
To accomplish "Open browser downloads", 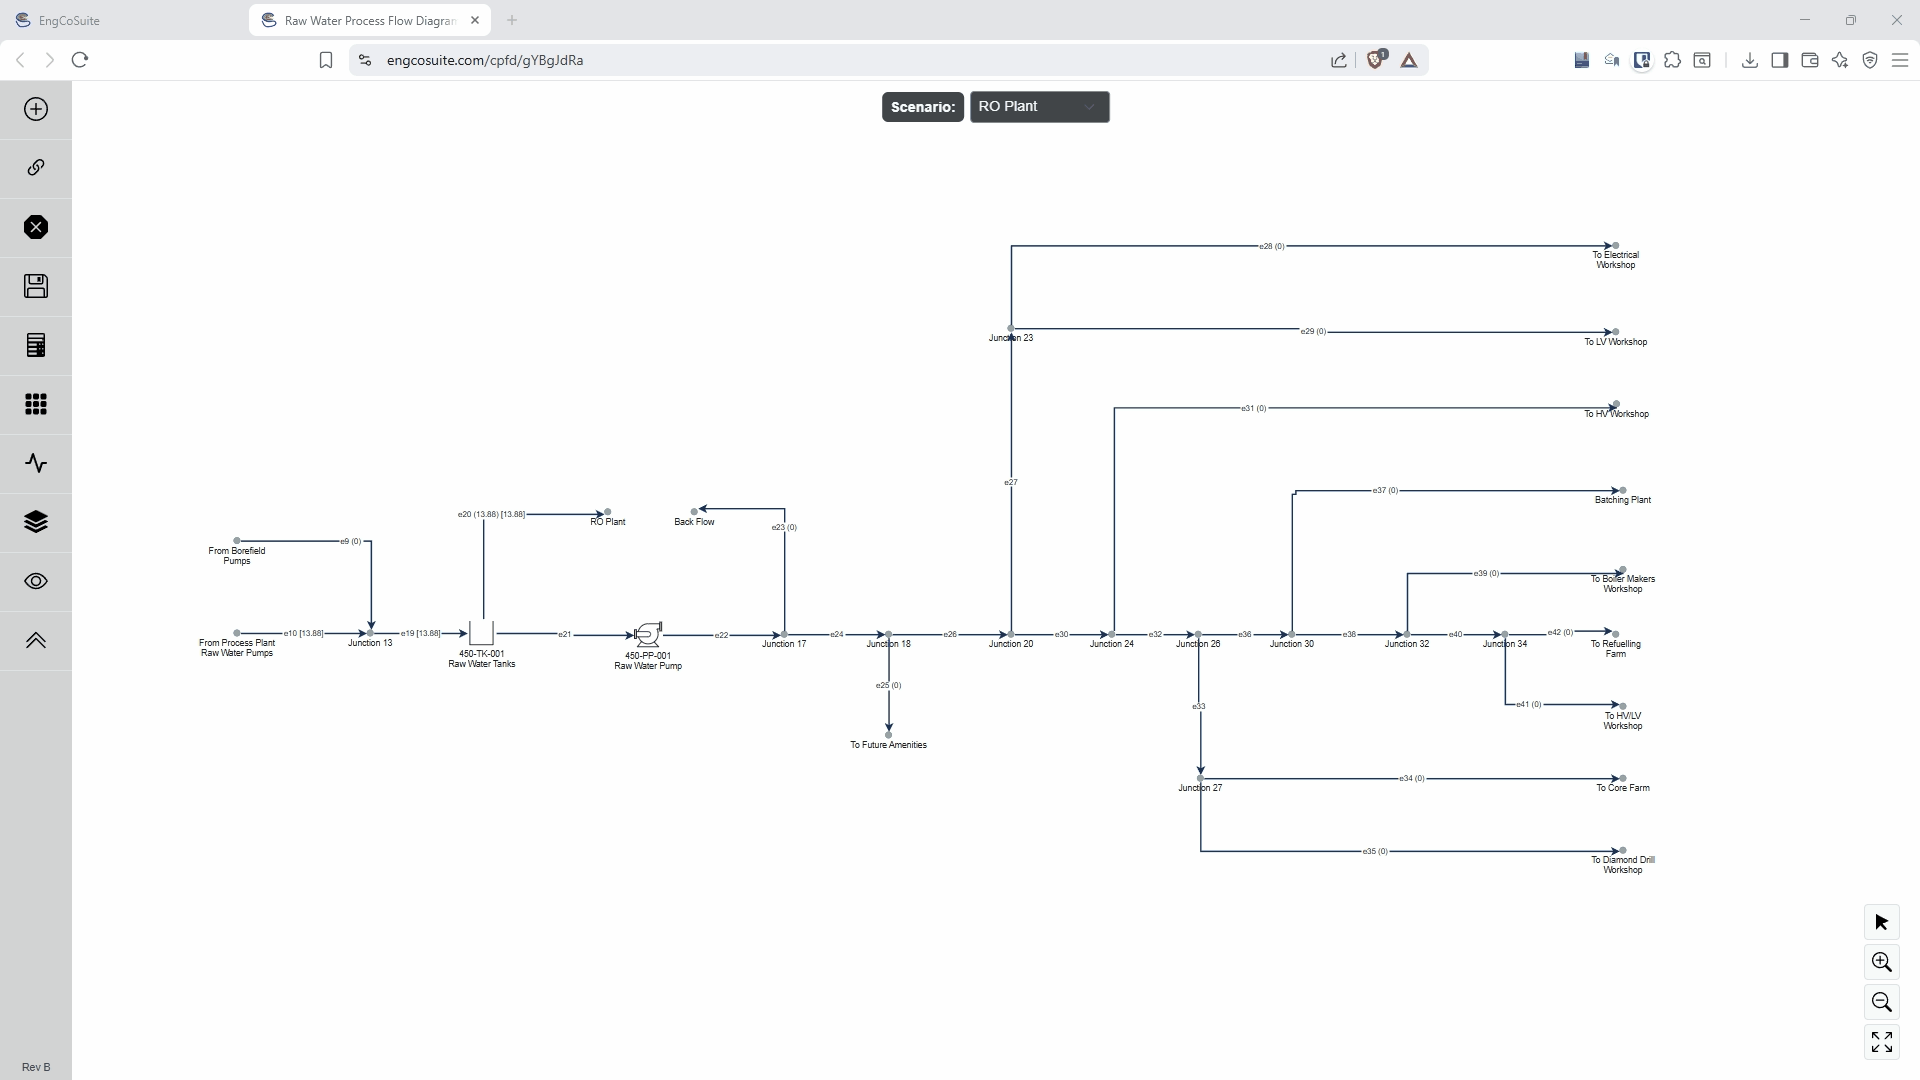I will coord(1749,60).
